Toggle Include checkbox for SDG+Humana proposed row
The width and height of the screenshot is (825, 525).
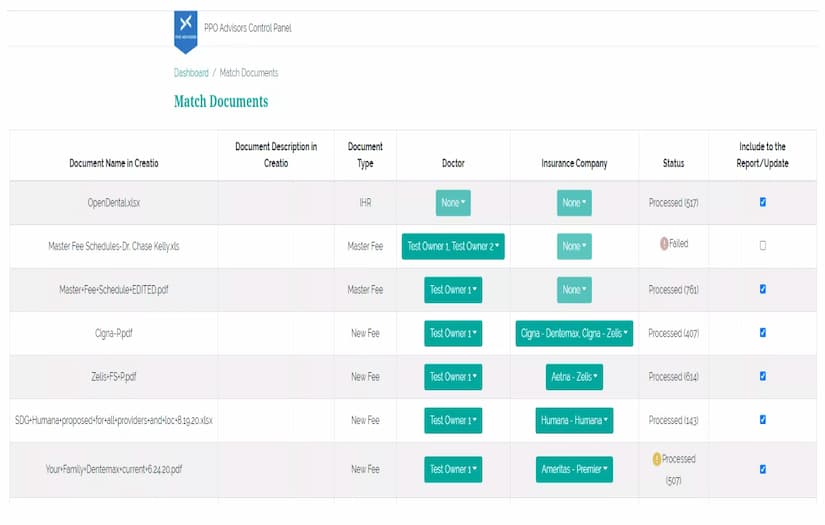click(x=763, y=419)
